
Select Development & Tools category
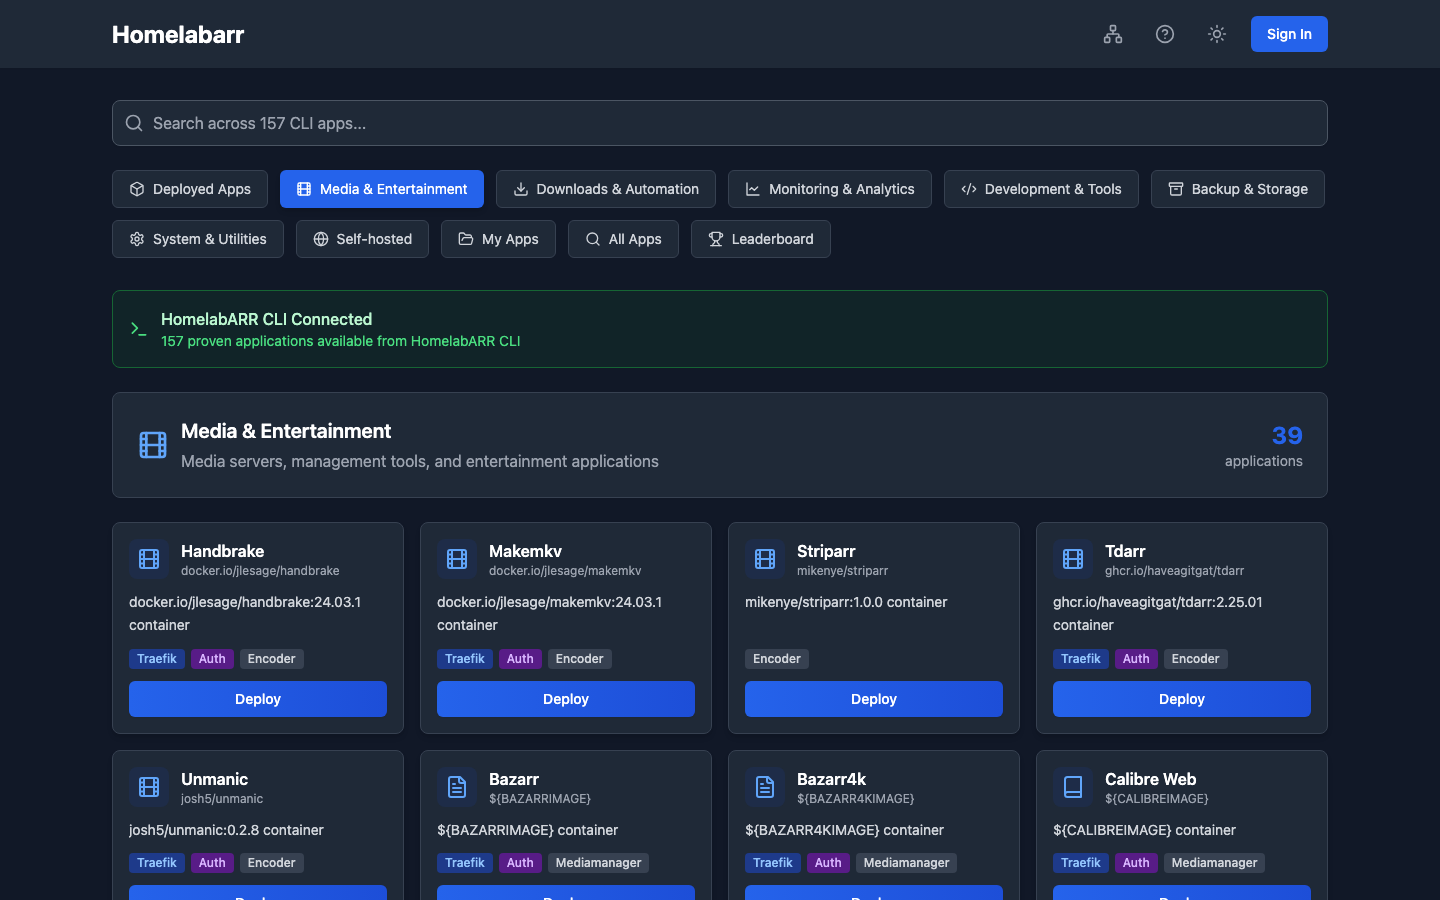[1041, 189]
